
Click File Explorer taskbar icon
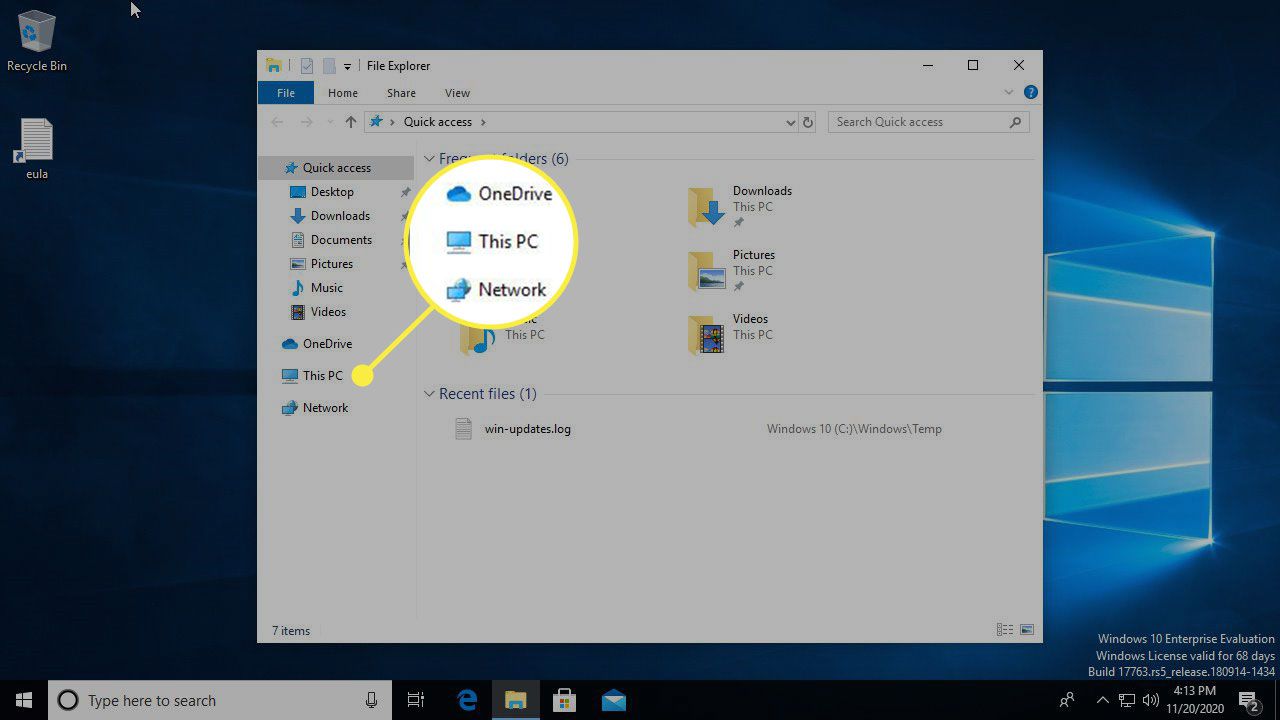pyautogui.click(x=515, y=700)
